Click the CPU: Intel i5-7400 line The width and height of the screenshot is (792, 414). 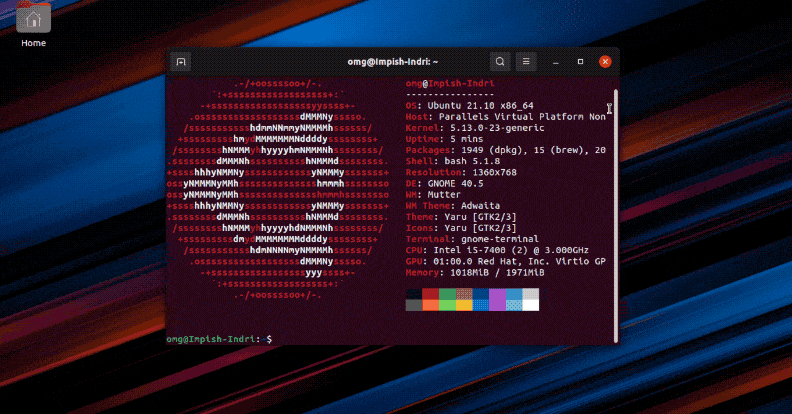(x=497, y=250)
